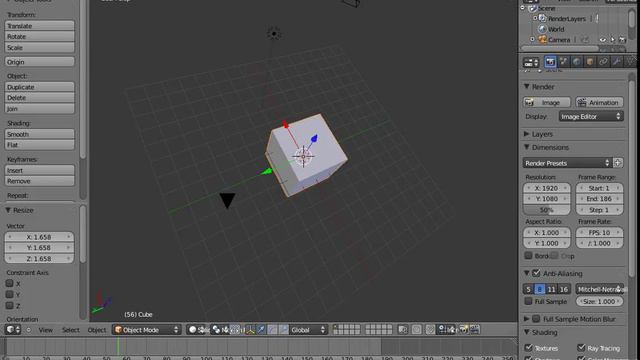Switch to the Constraints chain-link tab
The height and width of the screenshot is (360, 640).
point(603,62)
